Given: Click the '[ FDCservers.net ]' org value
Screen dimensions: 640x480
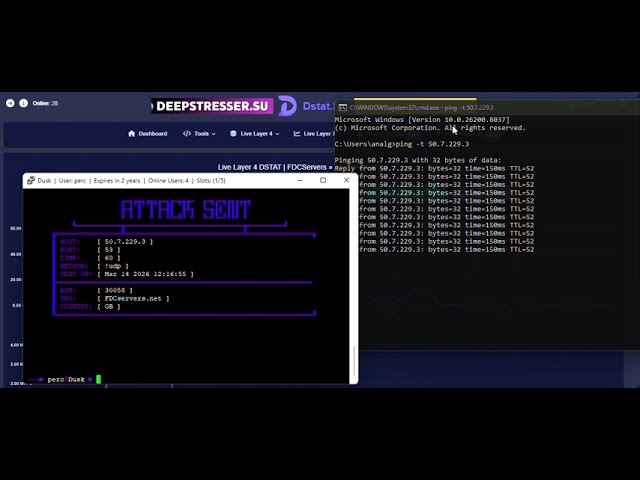Looking at the screenshot, I should coord(133,298).
